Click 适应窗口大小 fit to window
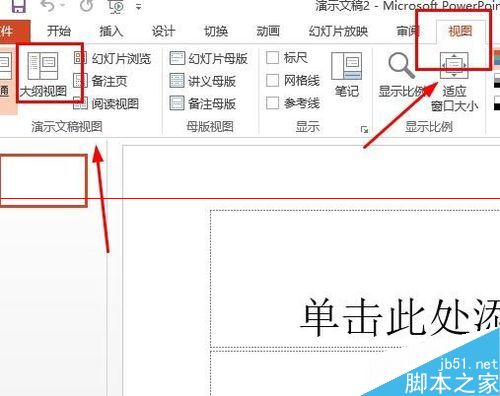Screen dimensions: 500x396 point(454,82)
